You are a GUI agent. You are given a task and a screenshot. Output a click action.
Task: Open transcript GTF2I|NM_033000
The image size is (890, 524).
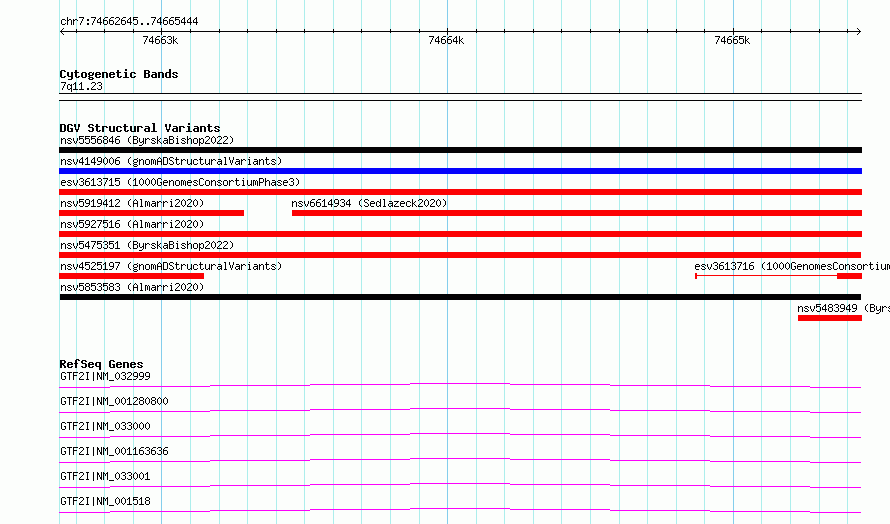tap(105, 426)
